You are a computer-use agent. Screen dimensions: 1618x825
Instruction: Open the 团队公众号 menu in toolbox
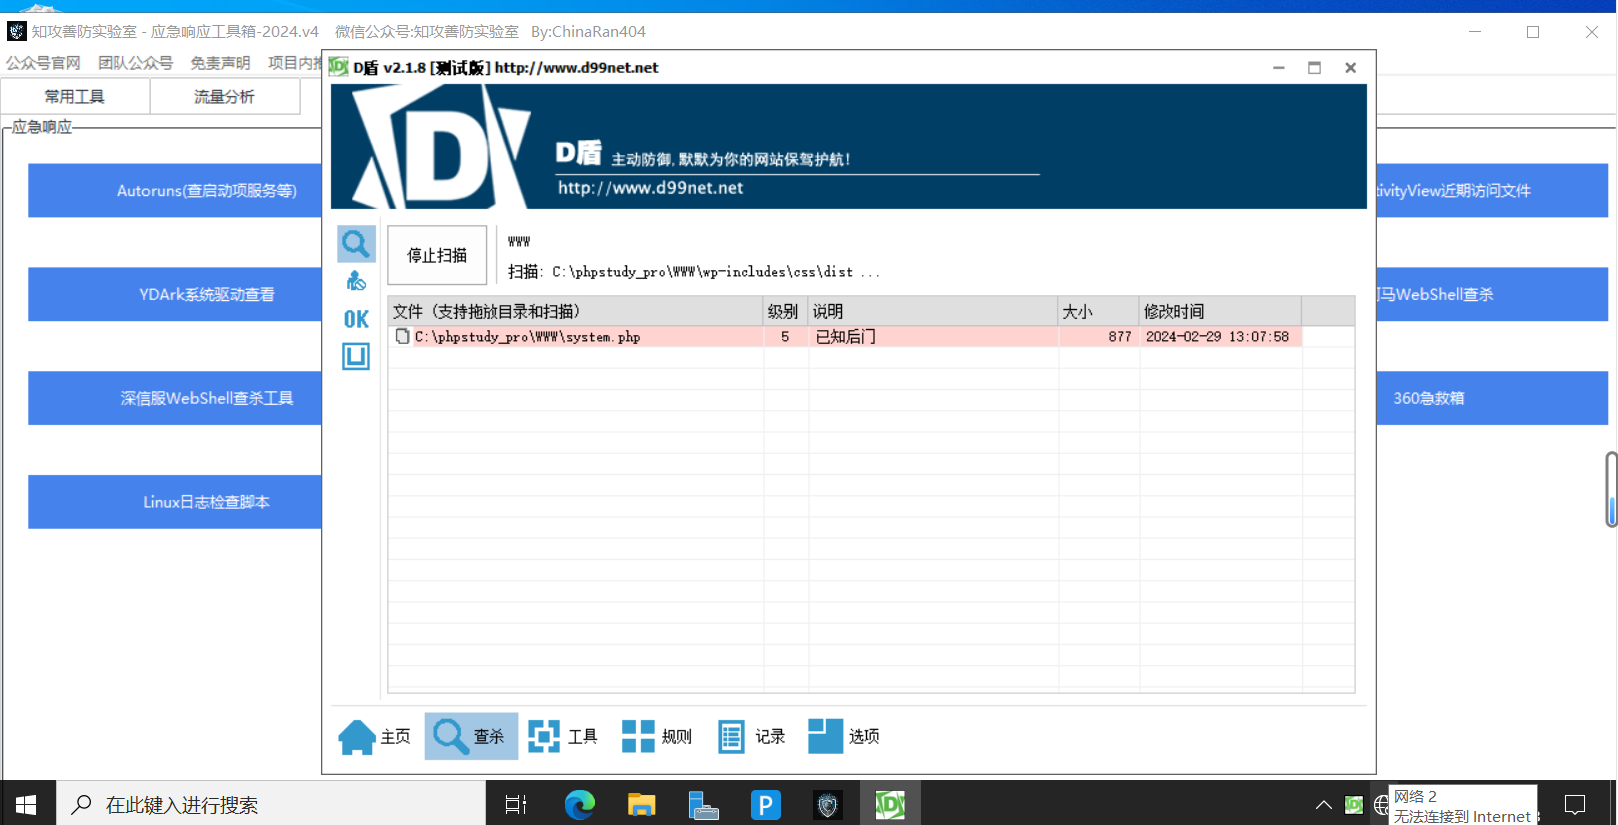pyautogui.click(x=135, y=62)
